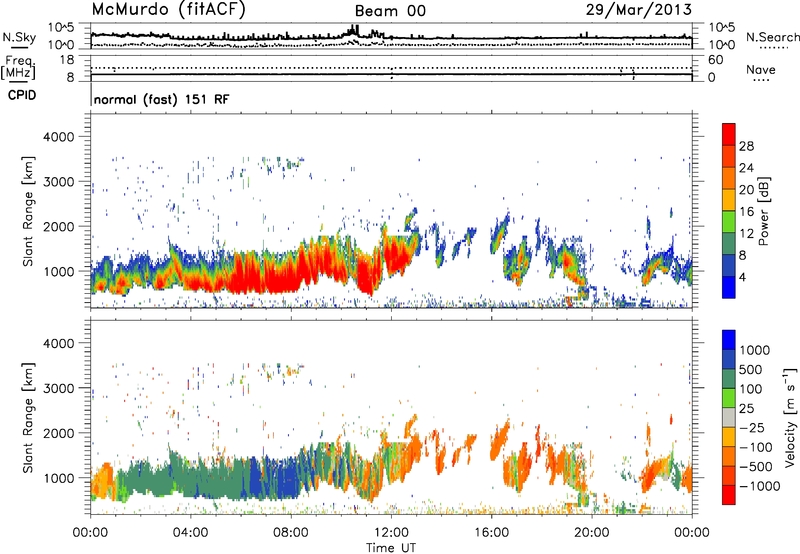The image size is (800, 554).
Task: Click the N.Search legend label
Action: click(x=772, y=37)
